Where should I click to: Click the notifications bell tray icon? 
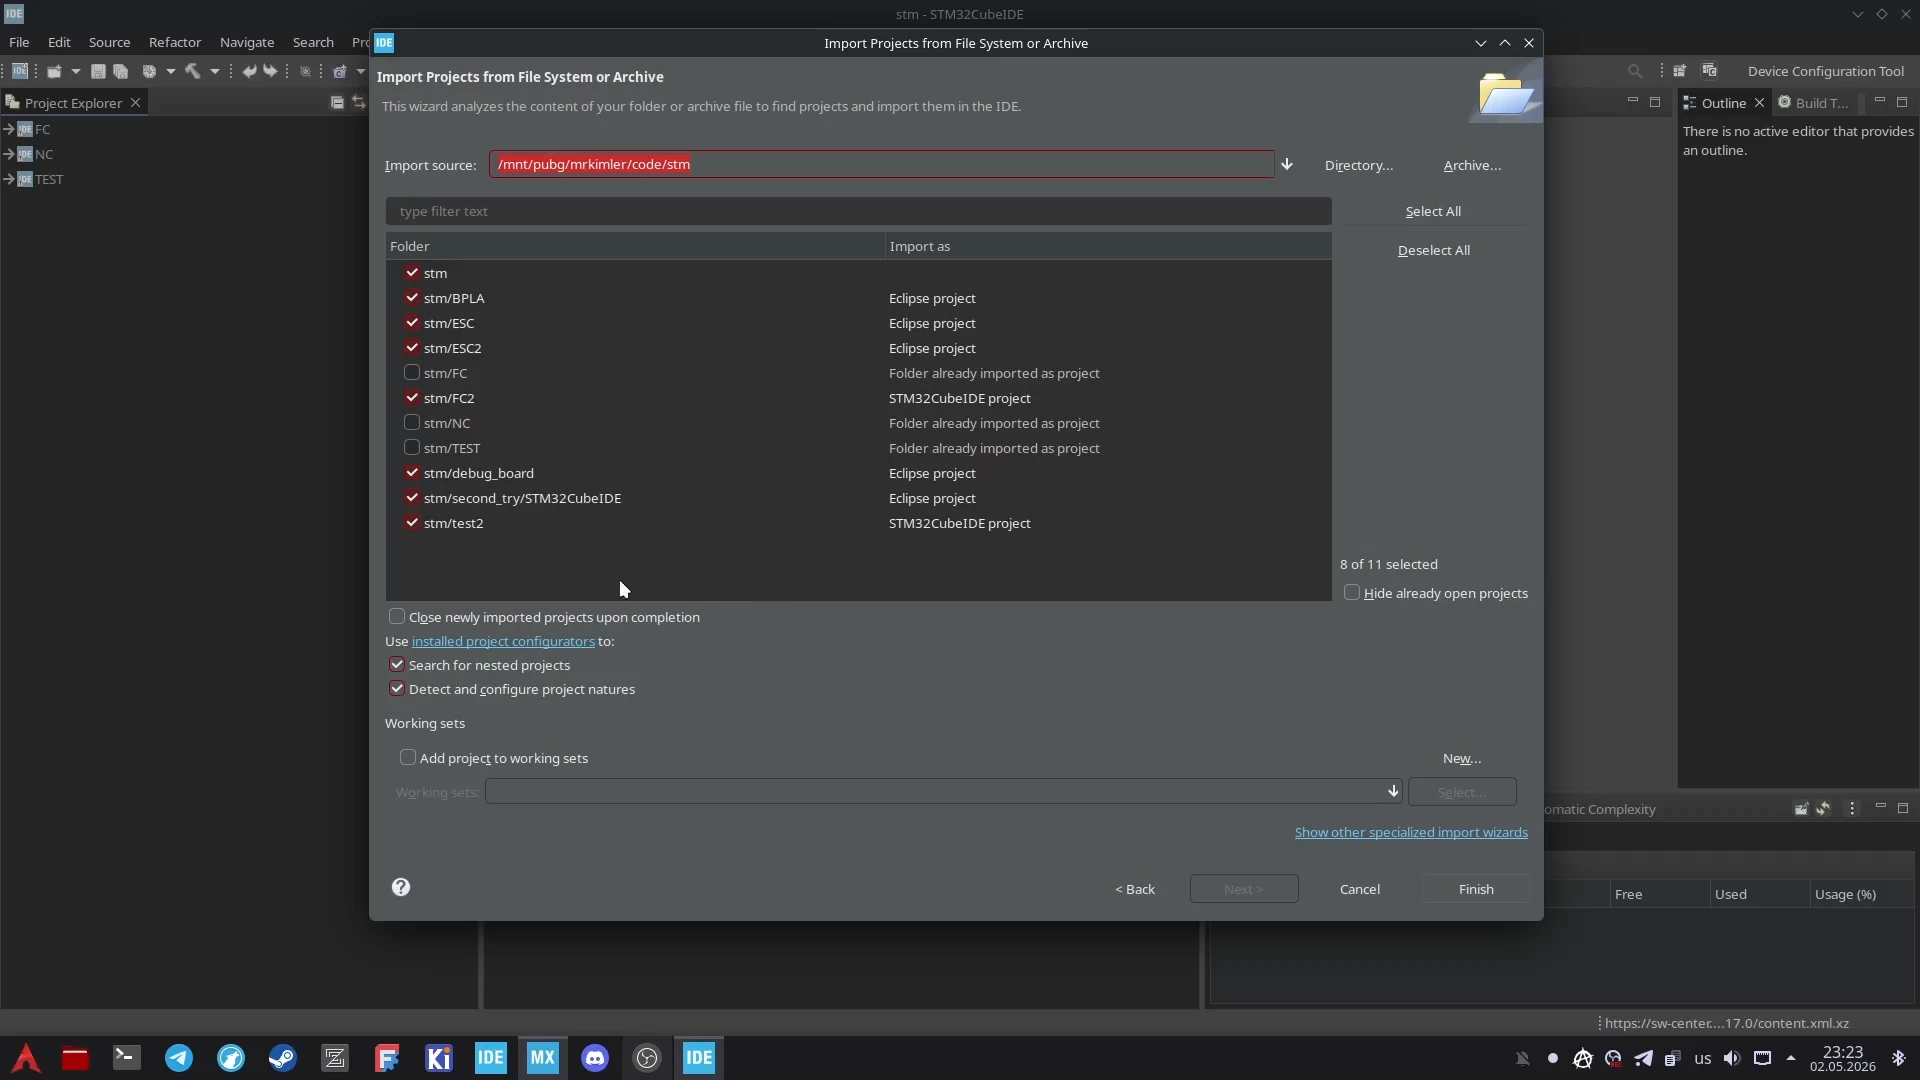pos(1522,1058)
